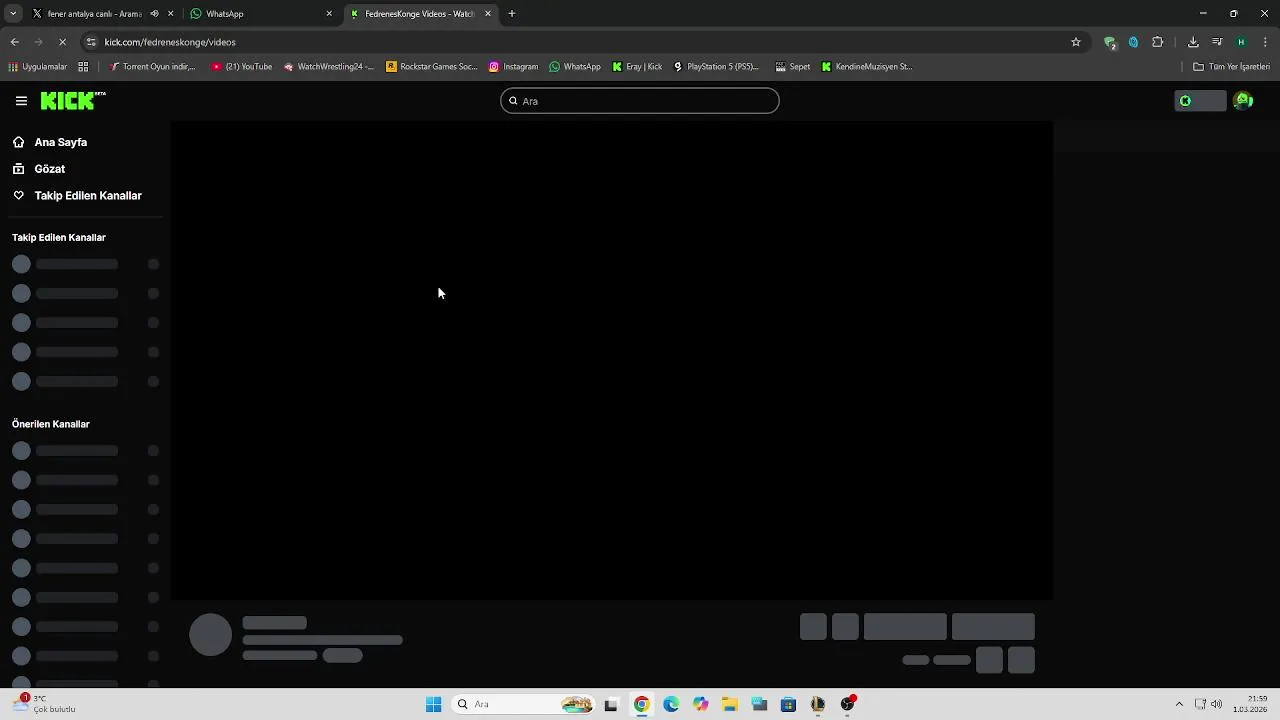Screen dimensions: 1280x720
Task: Click the Windows taskbar Ara search
Action: [x=525, y=704]
